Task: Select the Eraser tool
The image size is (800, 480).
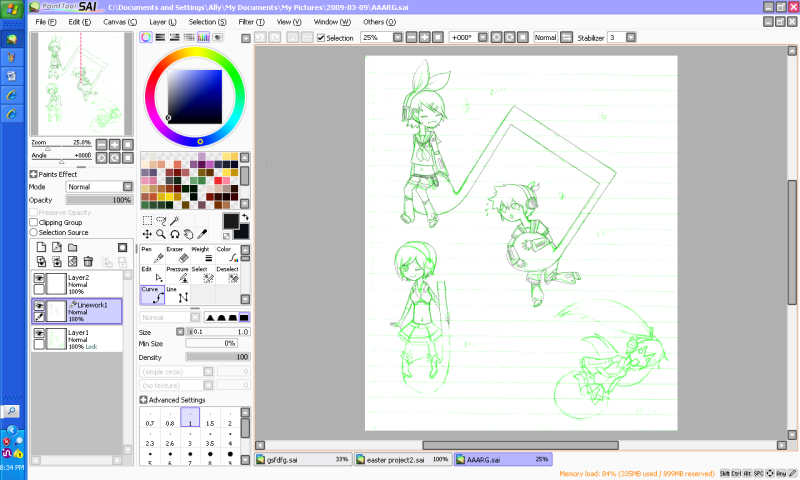Action: point(178,255)
